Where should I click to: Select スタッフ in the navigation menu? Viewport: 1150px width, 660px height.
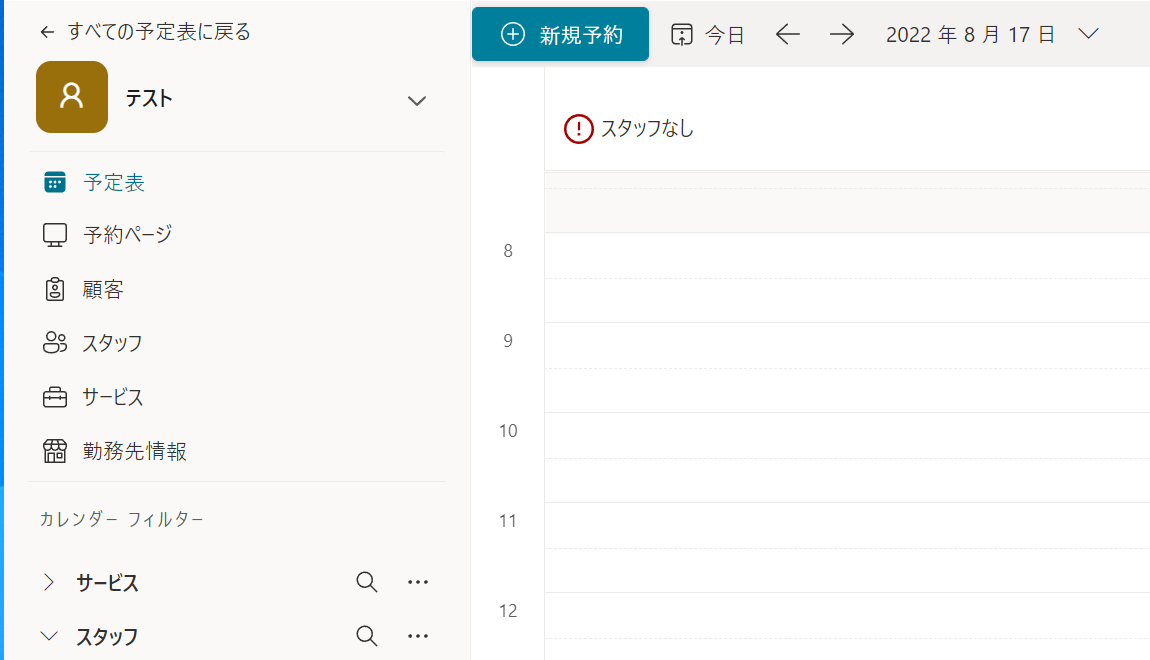112,343
